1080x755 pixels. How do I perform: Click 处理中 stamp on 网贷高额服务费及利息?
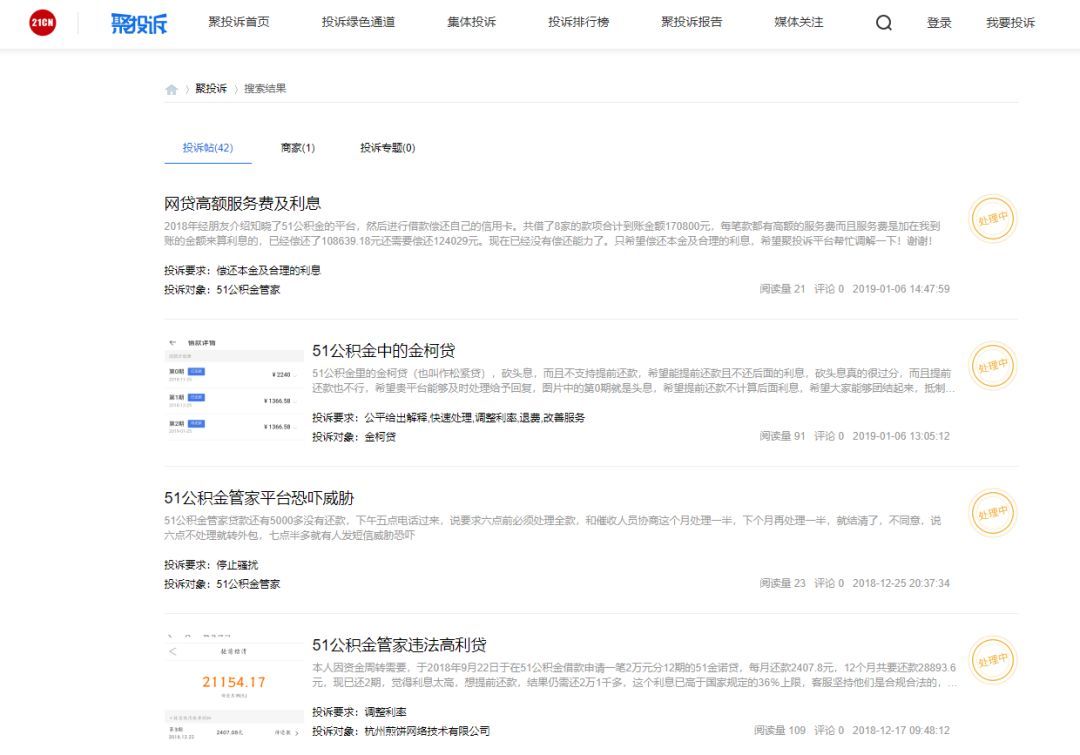click(x=992, y=218)
